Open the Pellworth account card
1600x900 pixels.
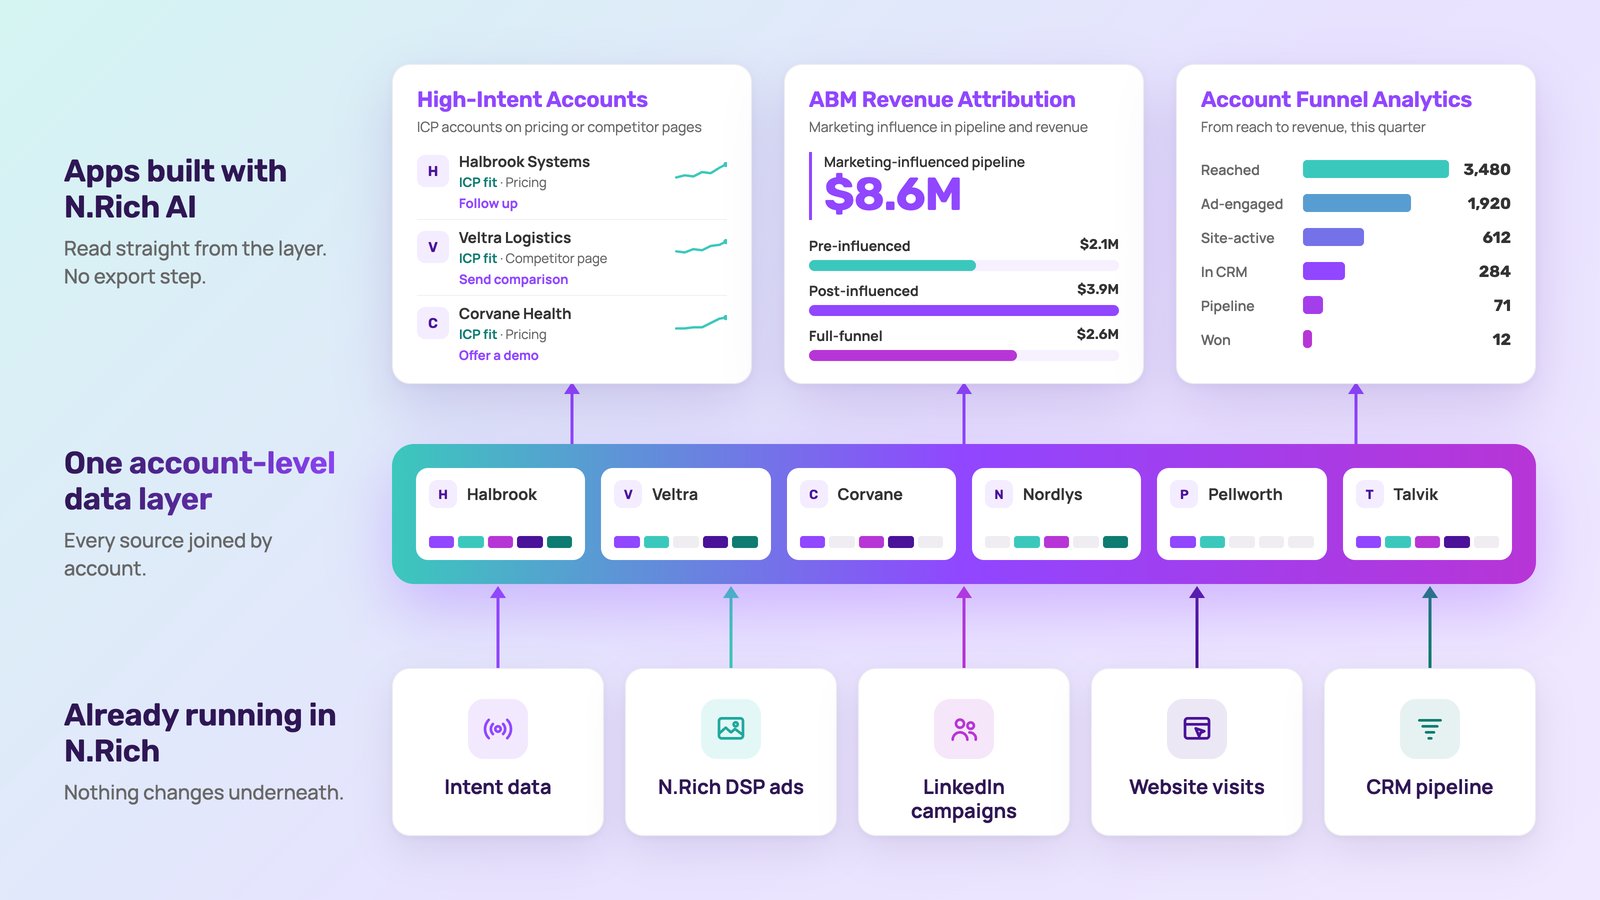coord(1242,514)
